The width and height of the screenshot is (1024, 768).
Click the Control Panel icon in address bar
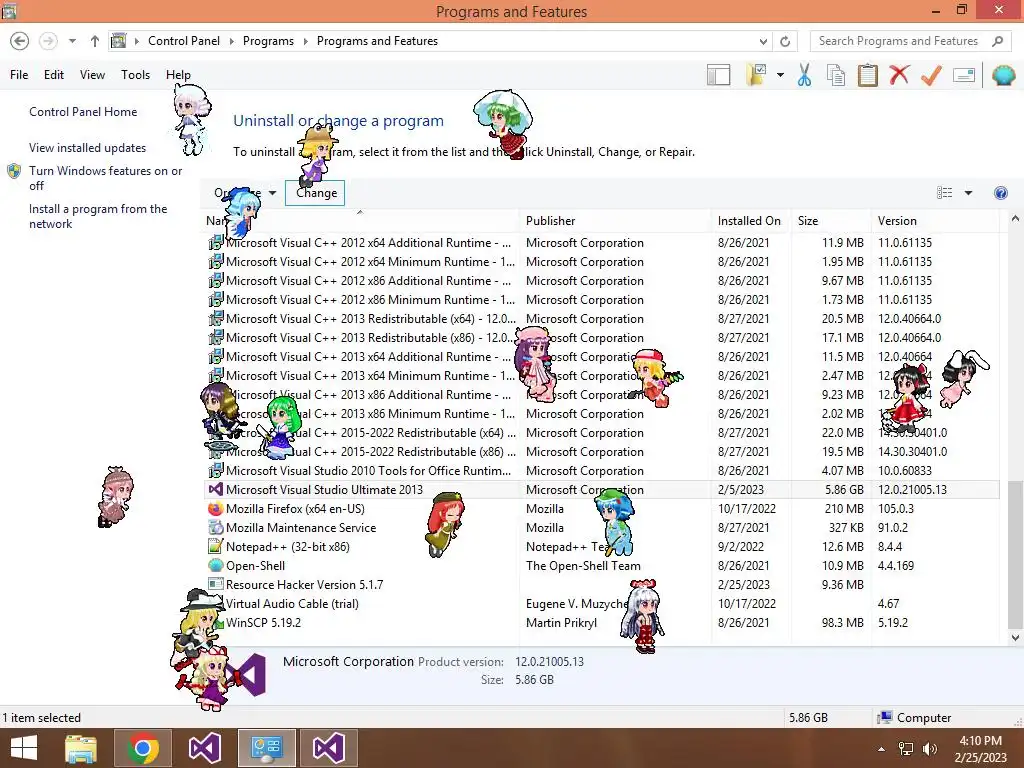coord(118,41)
